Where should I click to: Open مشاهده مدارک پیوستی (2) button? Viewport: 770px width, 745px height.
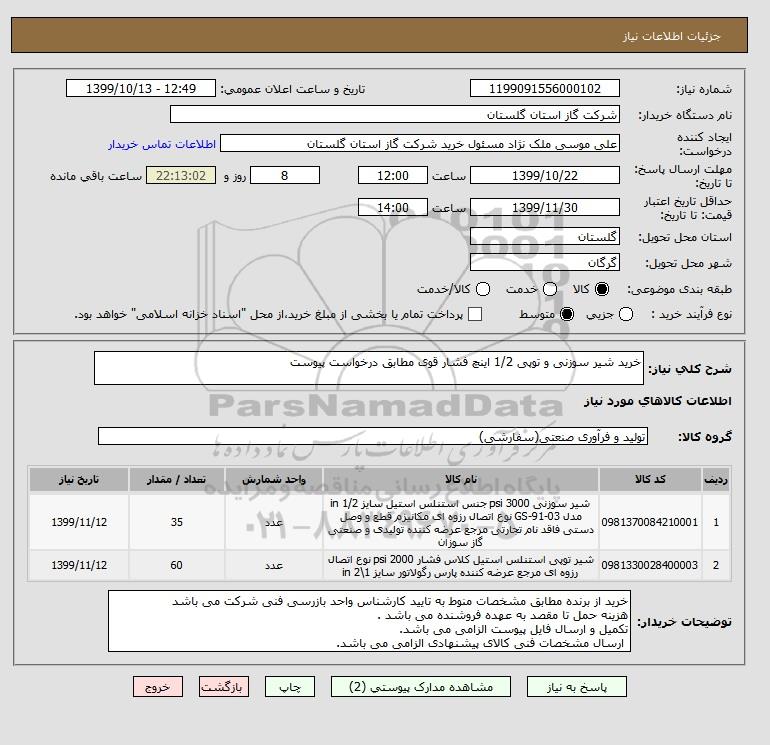(x=421, y=687)
